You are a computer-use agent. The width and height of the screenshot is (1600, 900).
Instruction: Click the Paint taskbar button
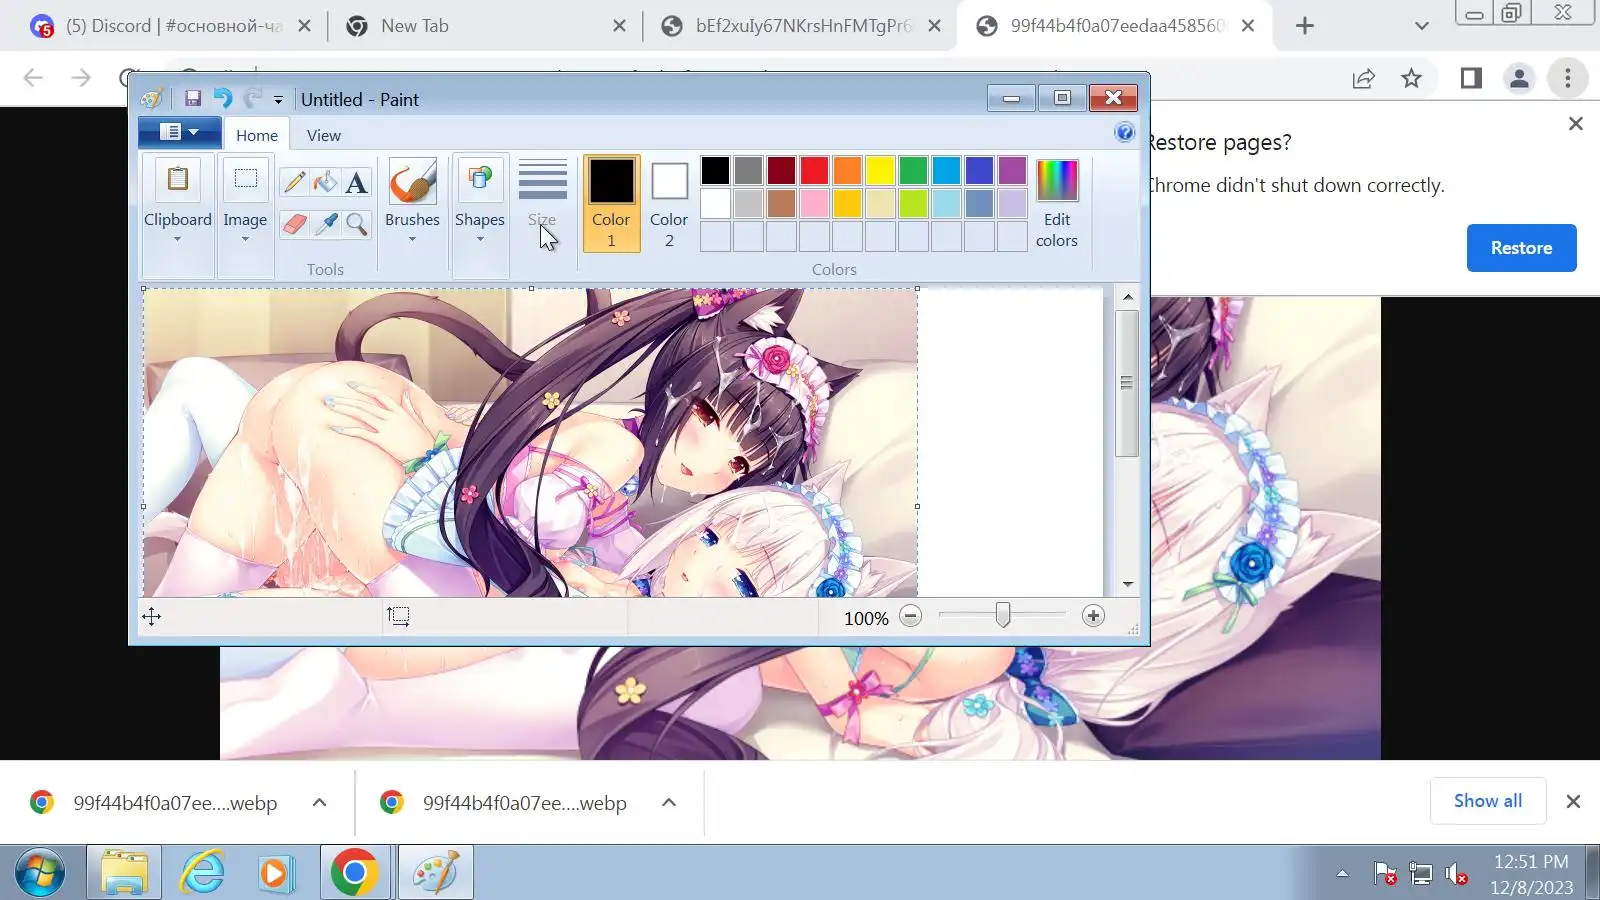(x=435, y=873)
